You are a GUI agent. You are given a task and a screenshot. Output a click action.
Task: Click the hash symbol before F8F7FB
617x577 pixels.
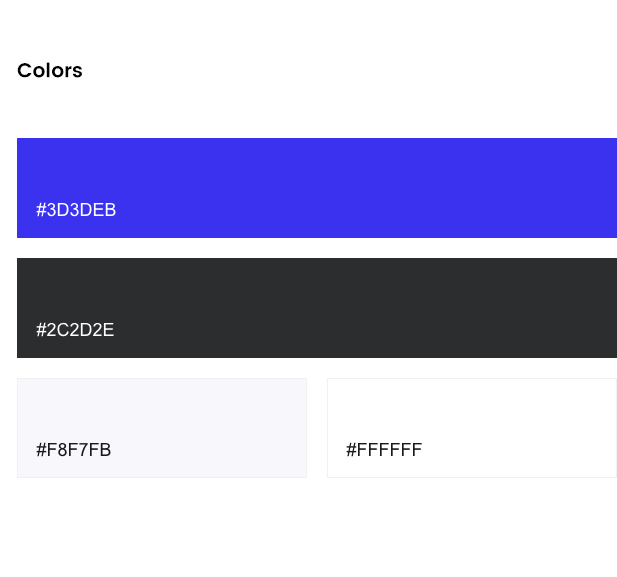(41, 450)
